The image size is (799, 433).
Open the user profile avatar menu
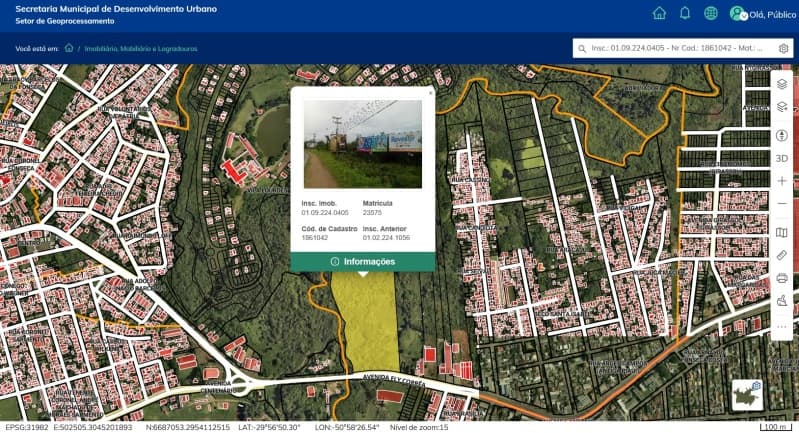click(x=738, y=14)
